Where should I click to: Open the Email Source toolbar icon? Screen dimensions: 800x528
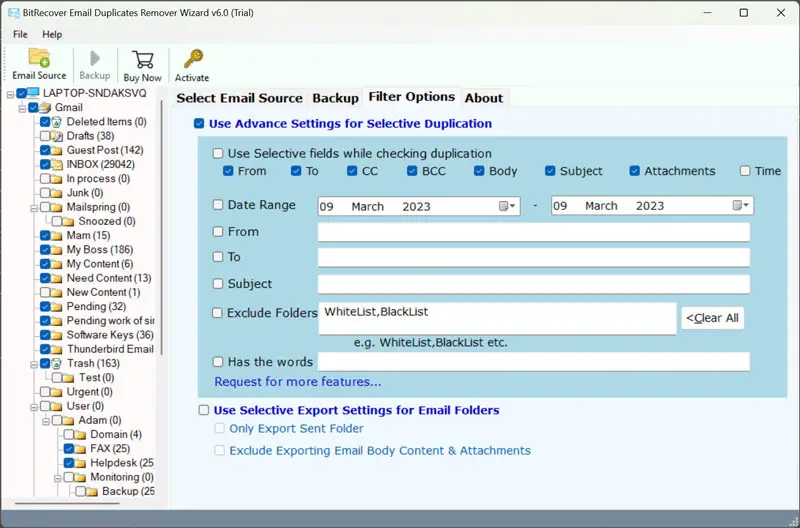click(39, 57)
